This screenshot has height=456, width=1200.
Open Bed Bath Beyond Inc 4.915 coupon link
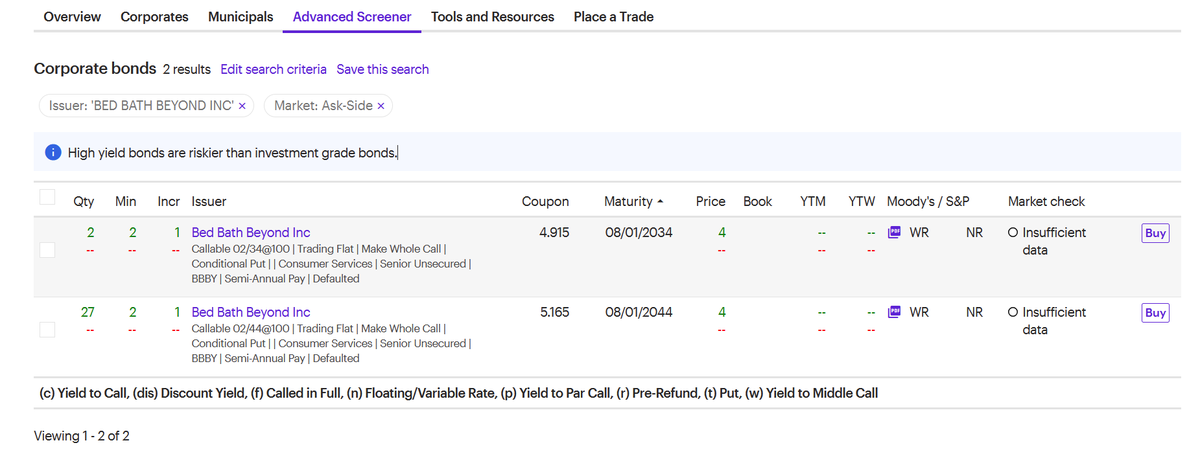[251, 232]
